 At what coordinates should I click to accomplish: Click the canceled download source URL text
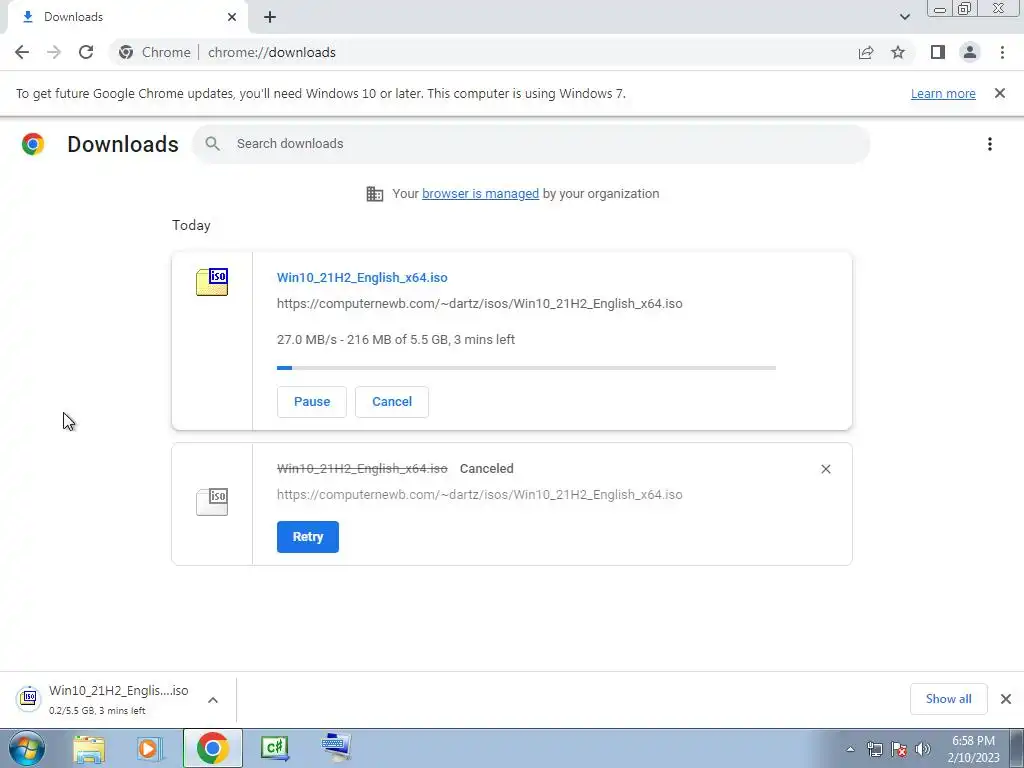click(479, 494)
